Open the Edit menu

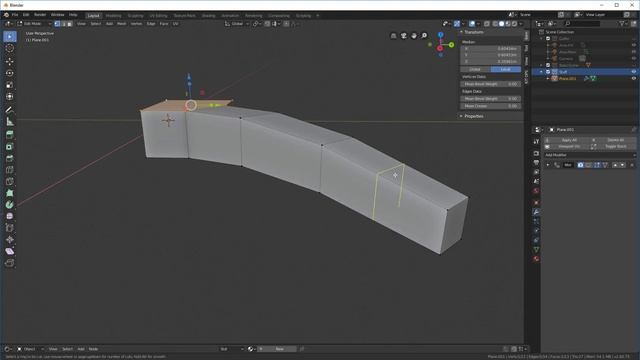click(x=26, y=15)
